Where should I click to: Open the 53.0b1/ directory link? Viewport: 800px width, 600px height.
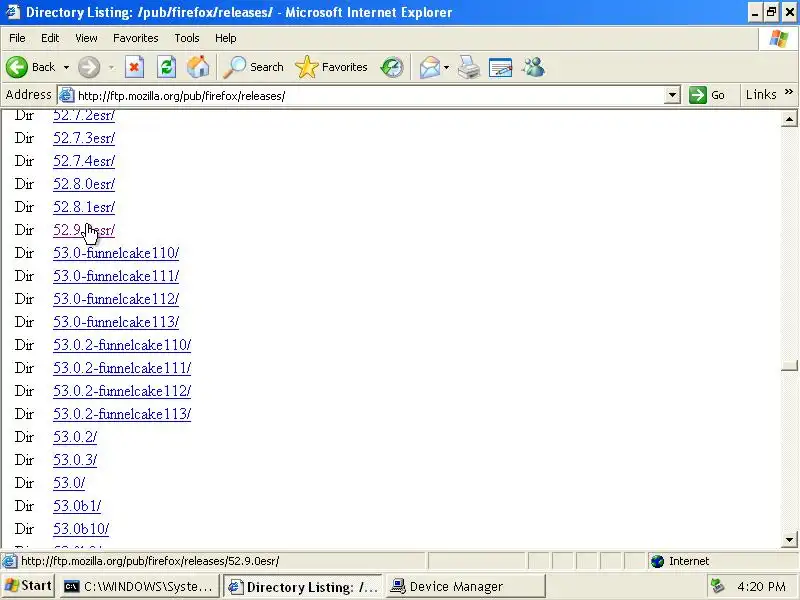click(x=77, y=506)
